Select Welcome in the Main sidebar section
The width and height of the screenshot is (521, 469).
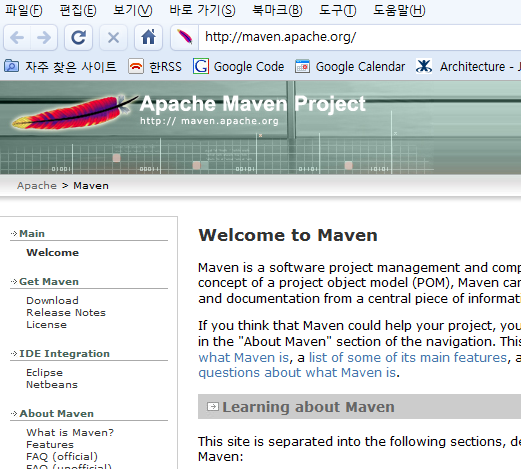coord(53,253)
